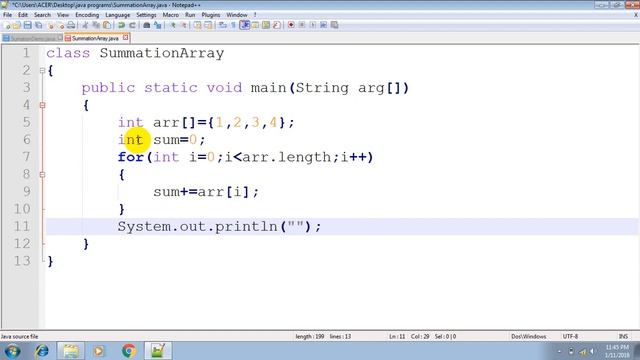Undo with the green Undo arrow
Viewport: 640px width, 360px height.
(x=121, y=25)
